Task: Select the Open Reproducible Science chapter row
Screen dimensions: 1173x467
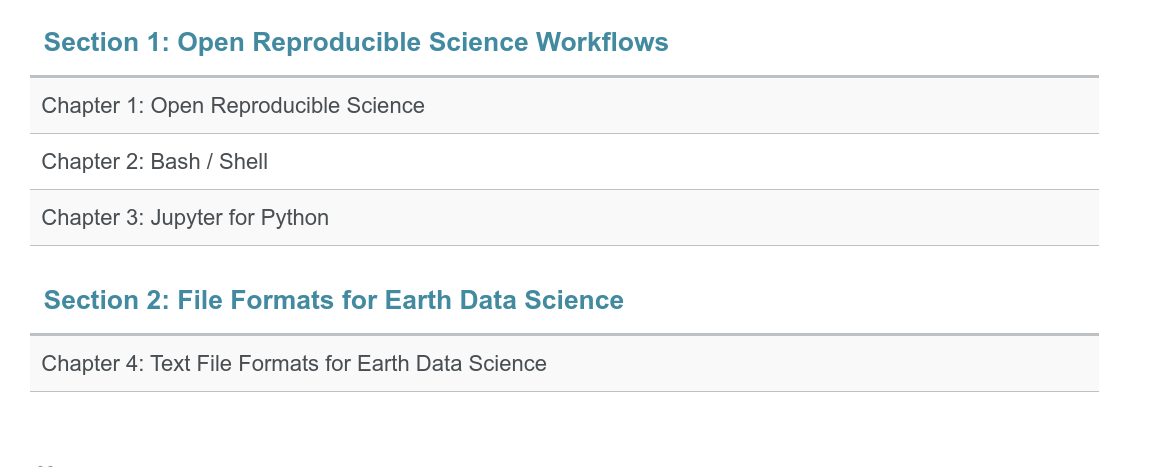Action: [564, 106]
